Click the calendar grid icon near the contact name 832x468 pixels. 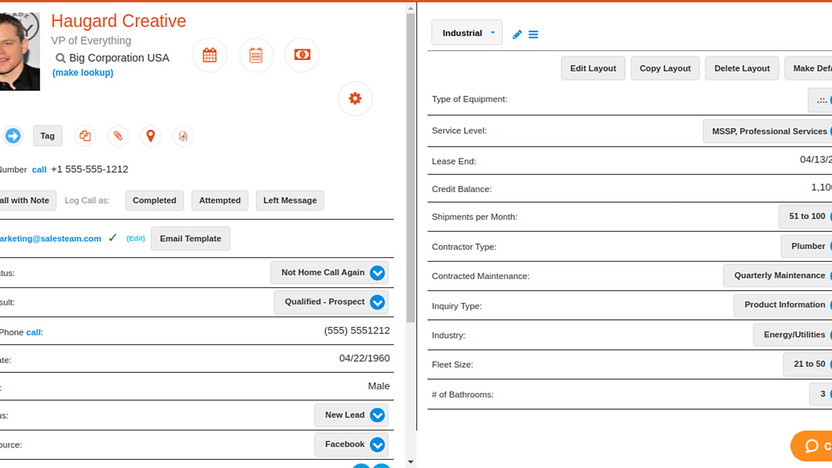[x=210, y=55]
